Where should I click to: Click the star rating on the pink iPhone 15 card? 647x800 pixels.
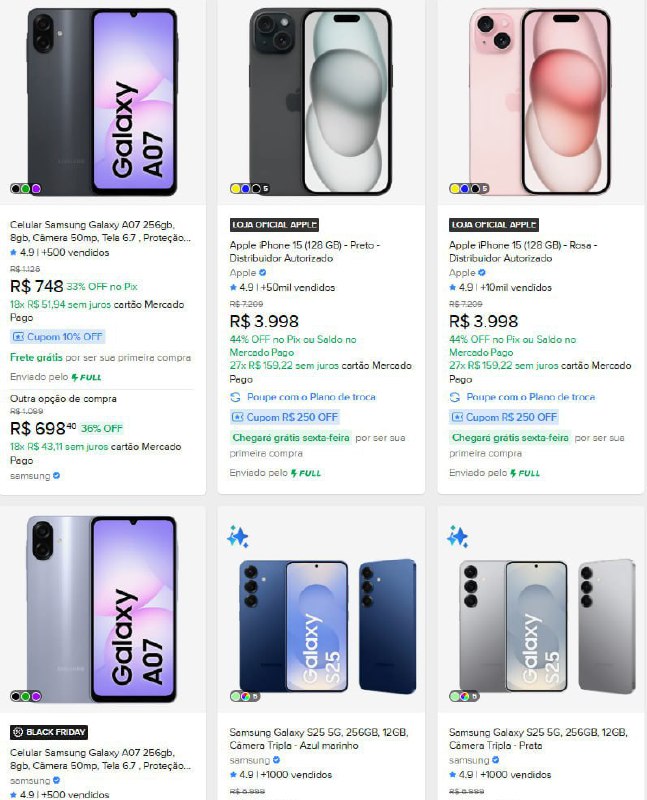coord(453,287)
